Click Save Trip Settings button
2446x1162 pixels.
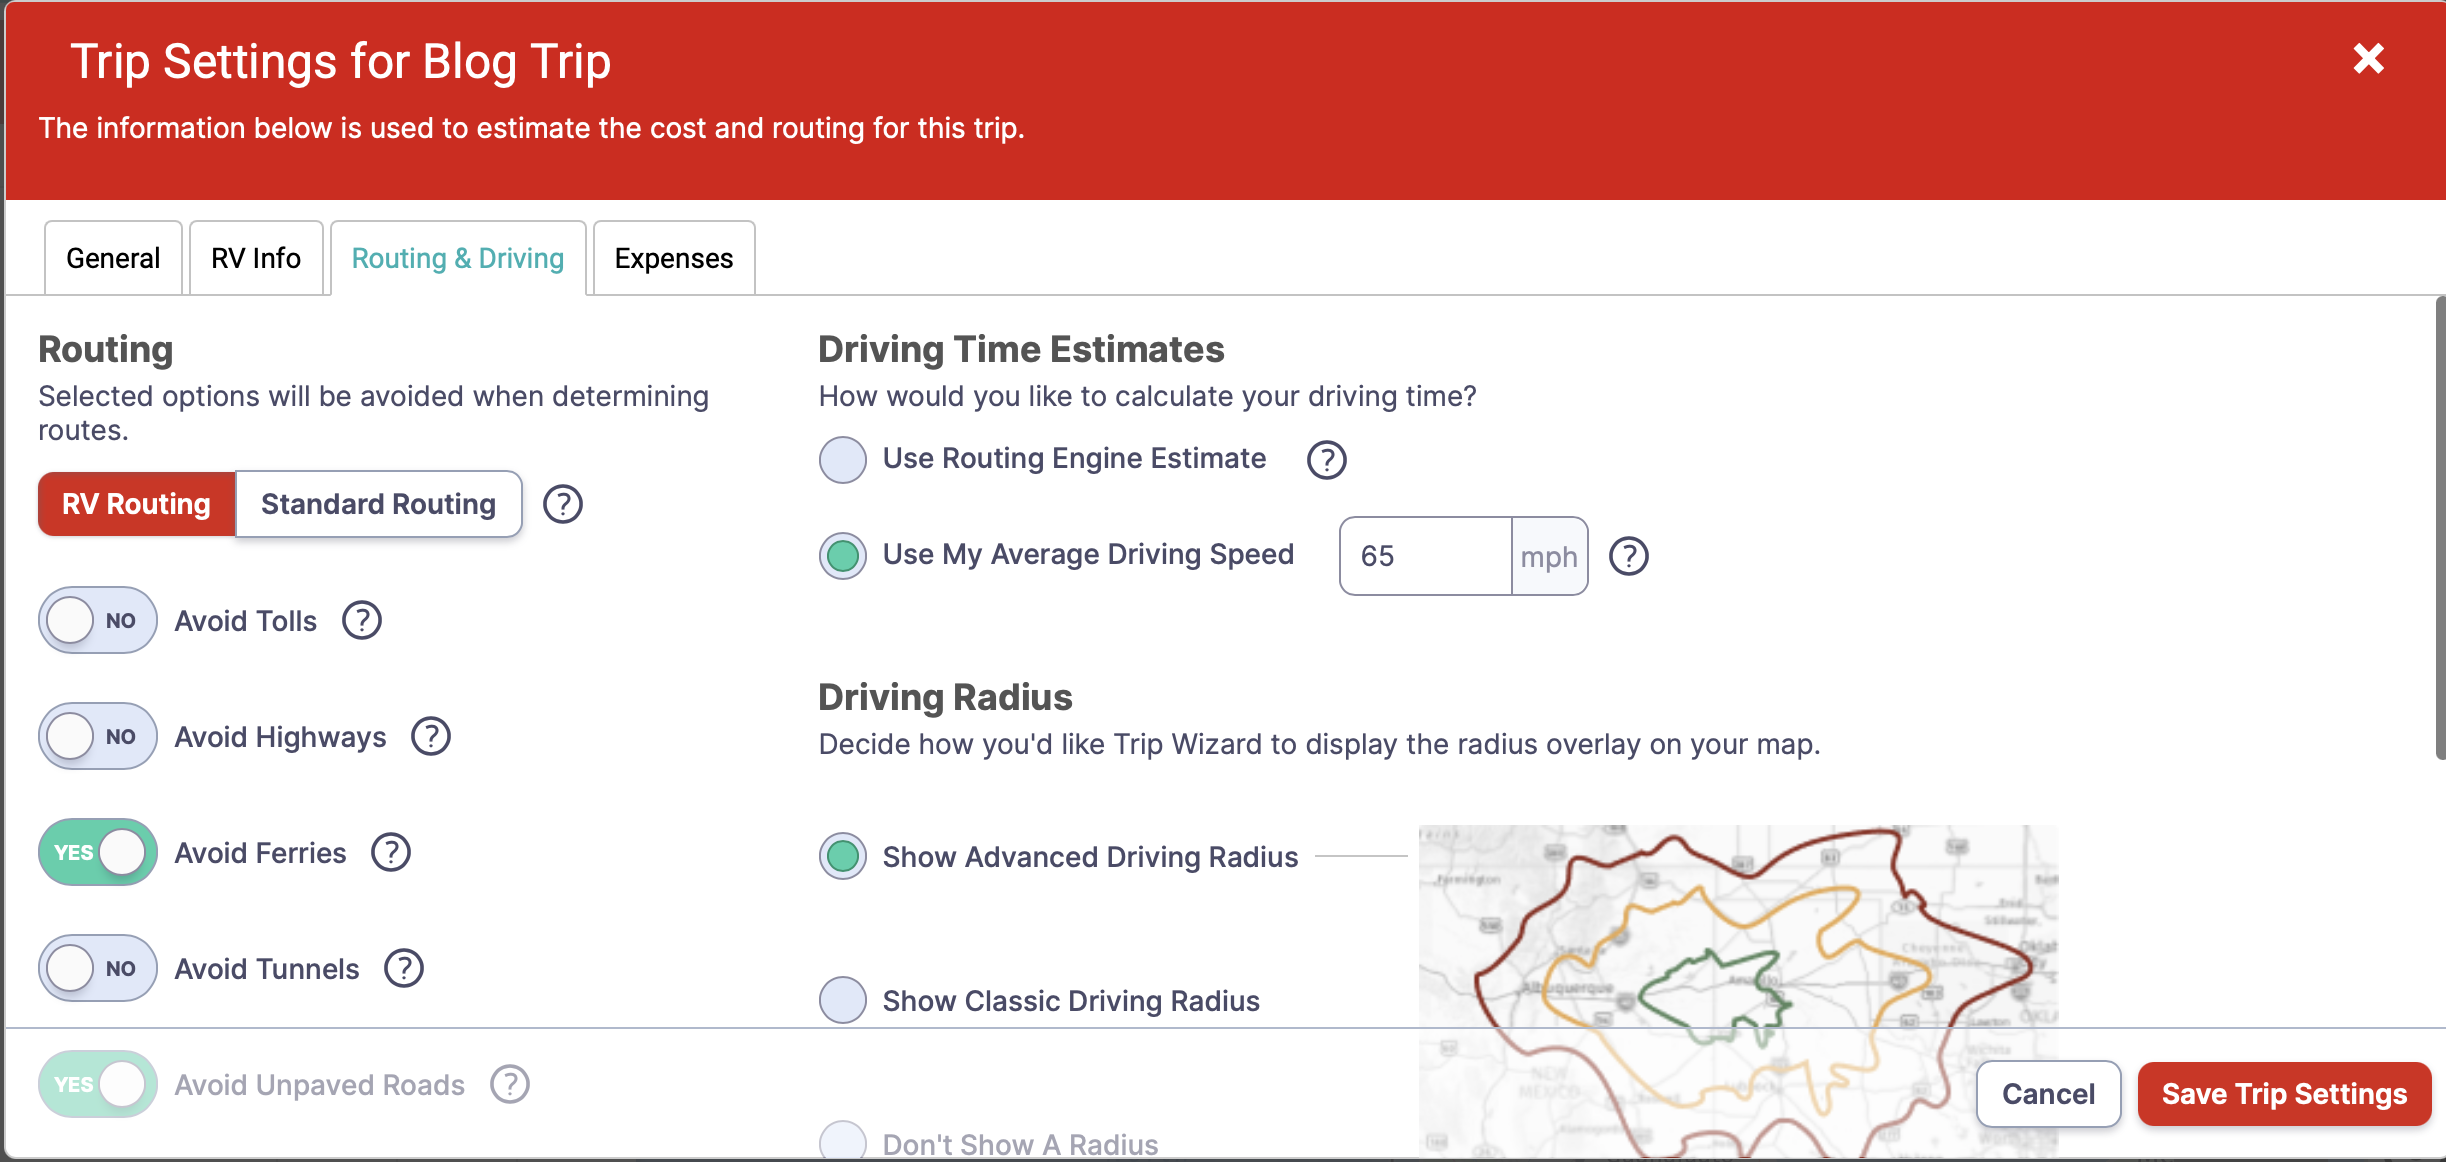point(2283,1094)
